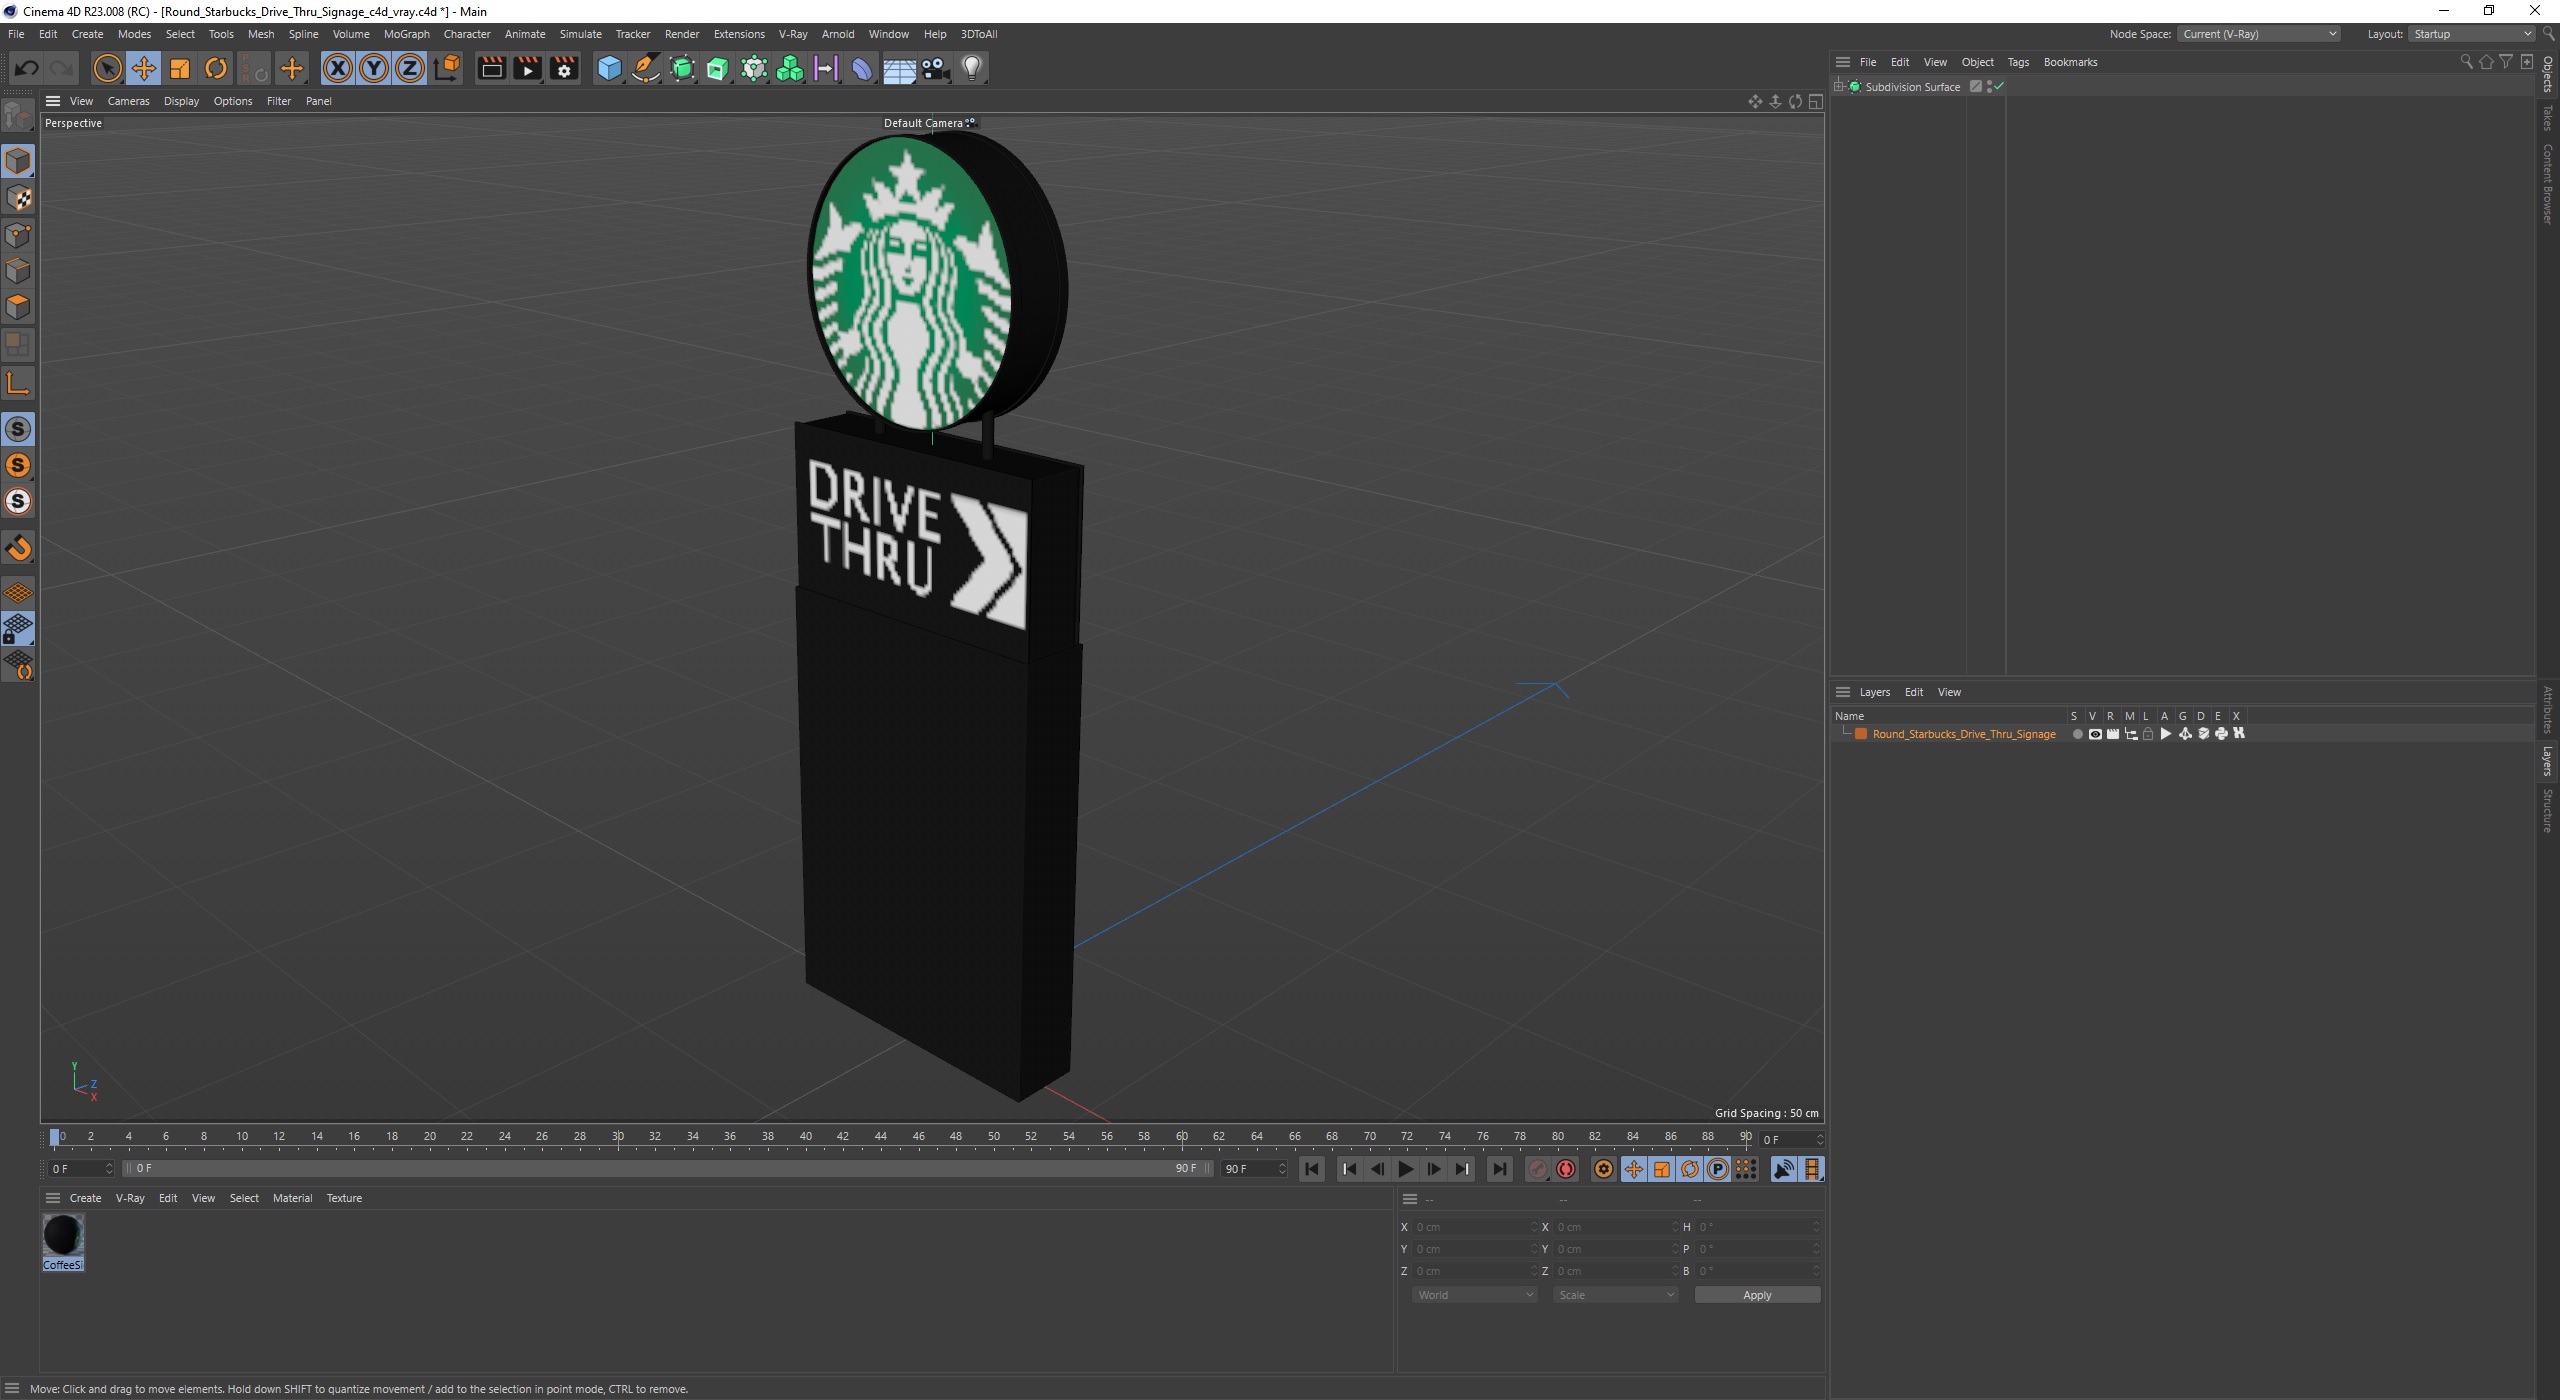
Task: Click the Undo arrow icon
Action: point(27,68)
